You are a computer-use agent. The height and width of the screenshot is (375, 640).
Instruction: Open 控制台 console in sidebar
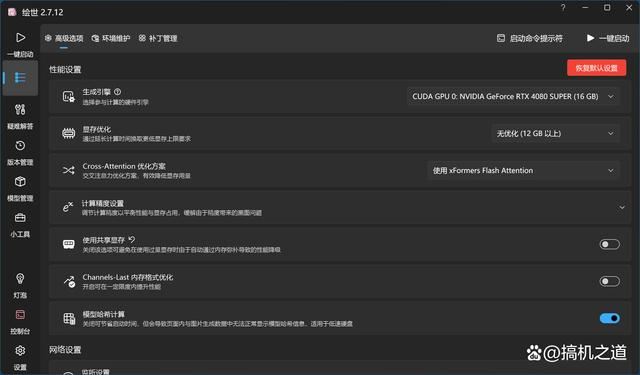click(x=20, y=321)
